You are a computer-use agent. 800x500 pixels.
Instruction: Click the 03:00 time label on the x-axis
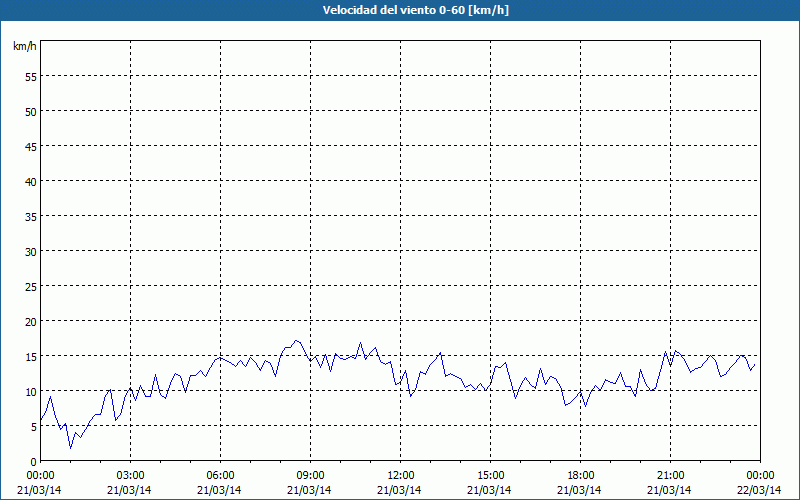click(x=131, y=476)
